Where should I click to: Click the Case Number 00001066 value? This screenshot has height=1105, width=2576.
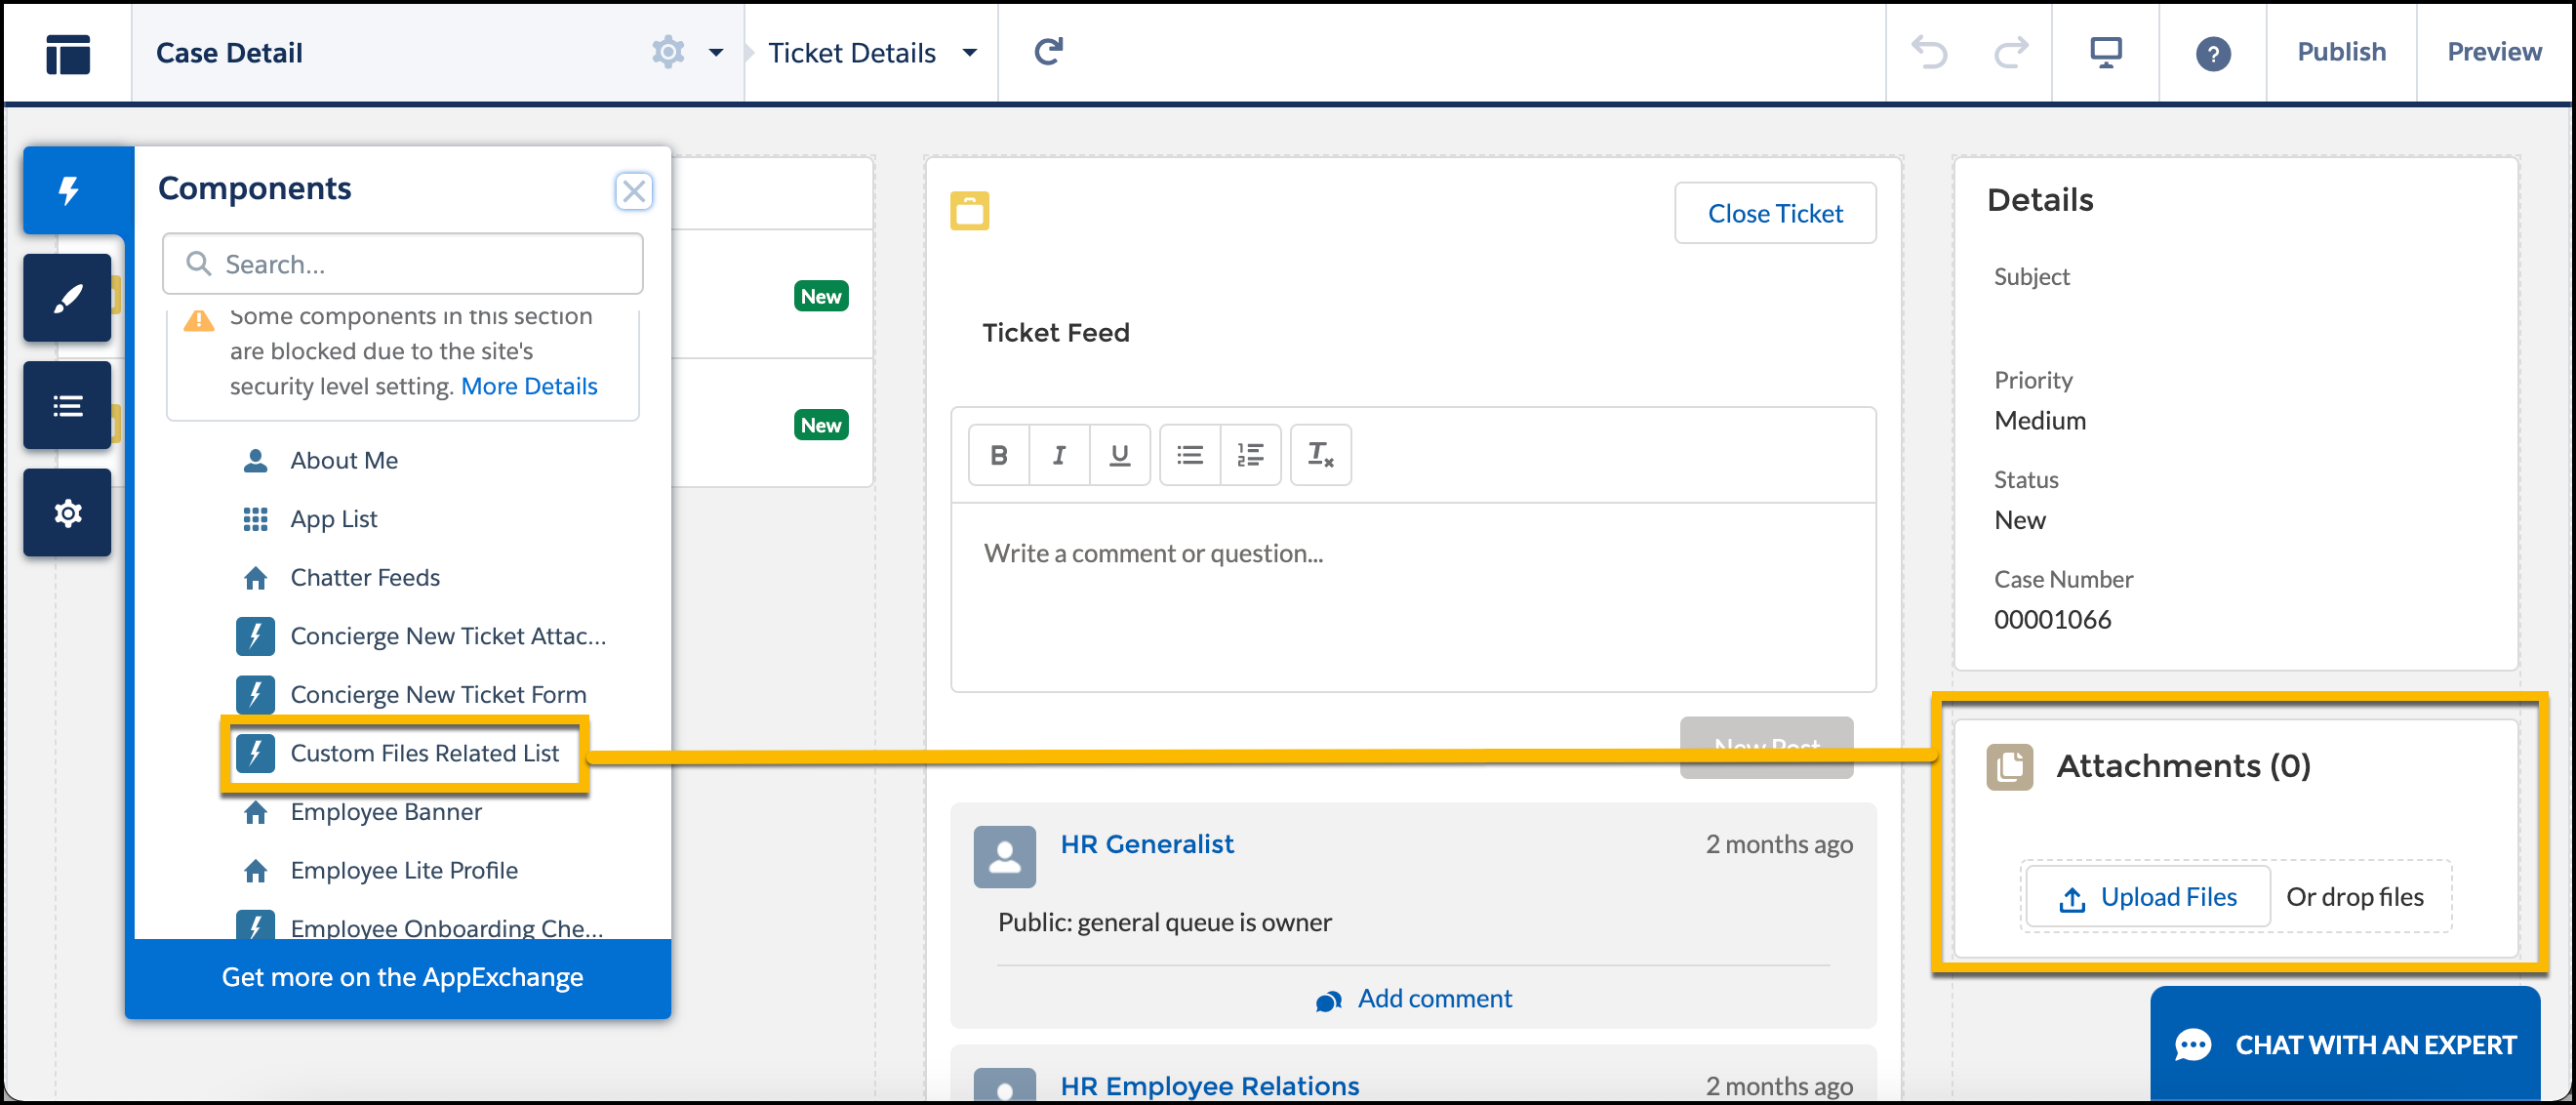coord(2052,620)
